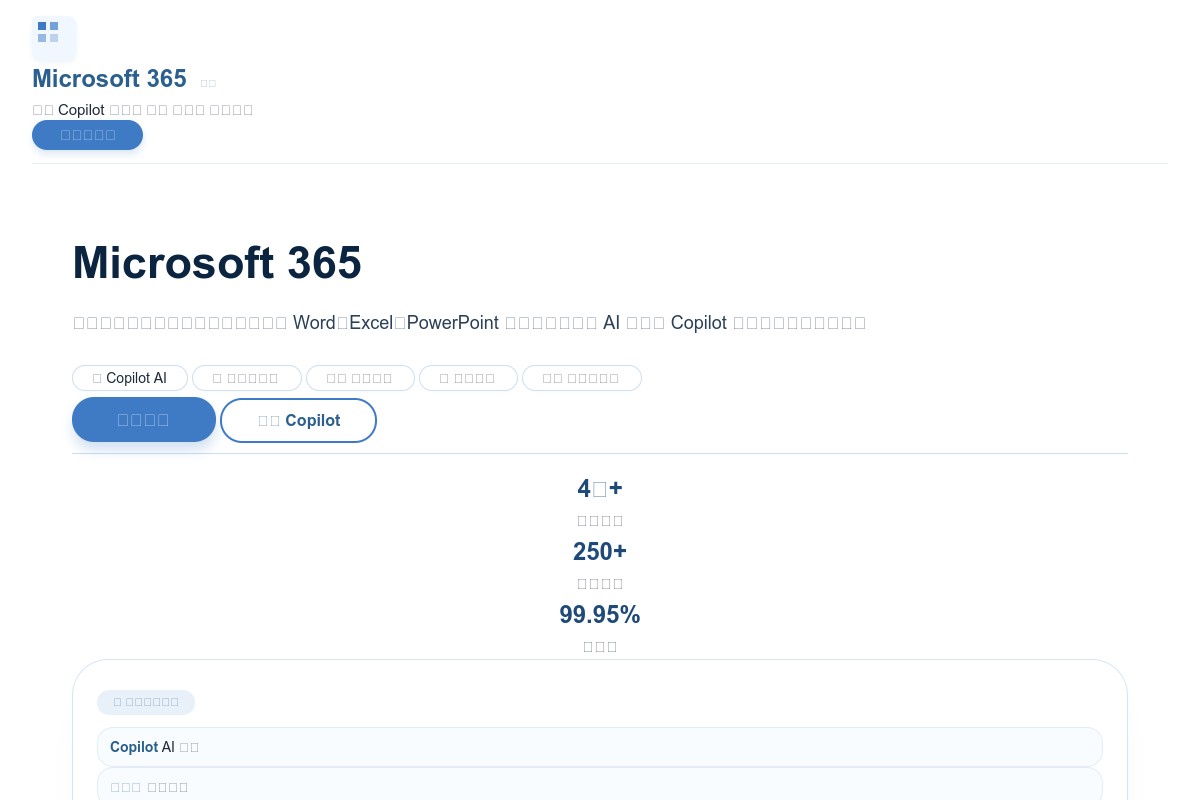Click the outlined Copilot button
Image resolution: width=1200 pixels, height=800 pixels.
pos(298,420)
